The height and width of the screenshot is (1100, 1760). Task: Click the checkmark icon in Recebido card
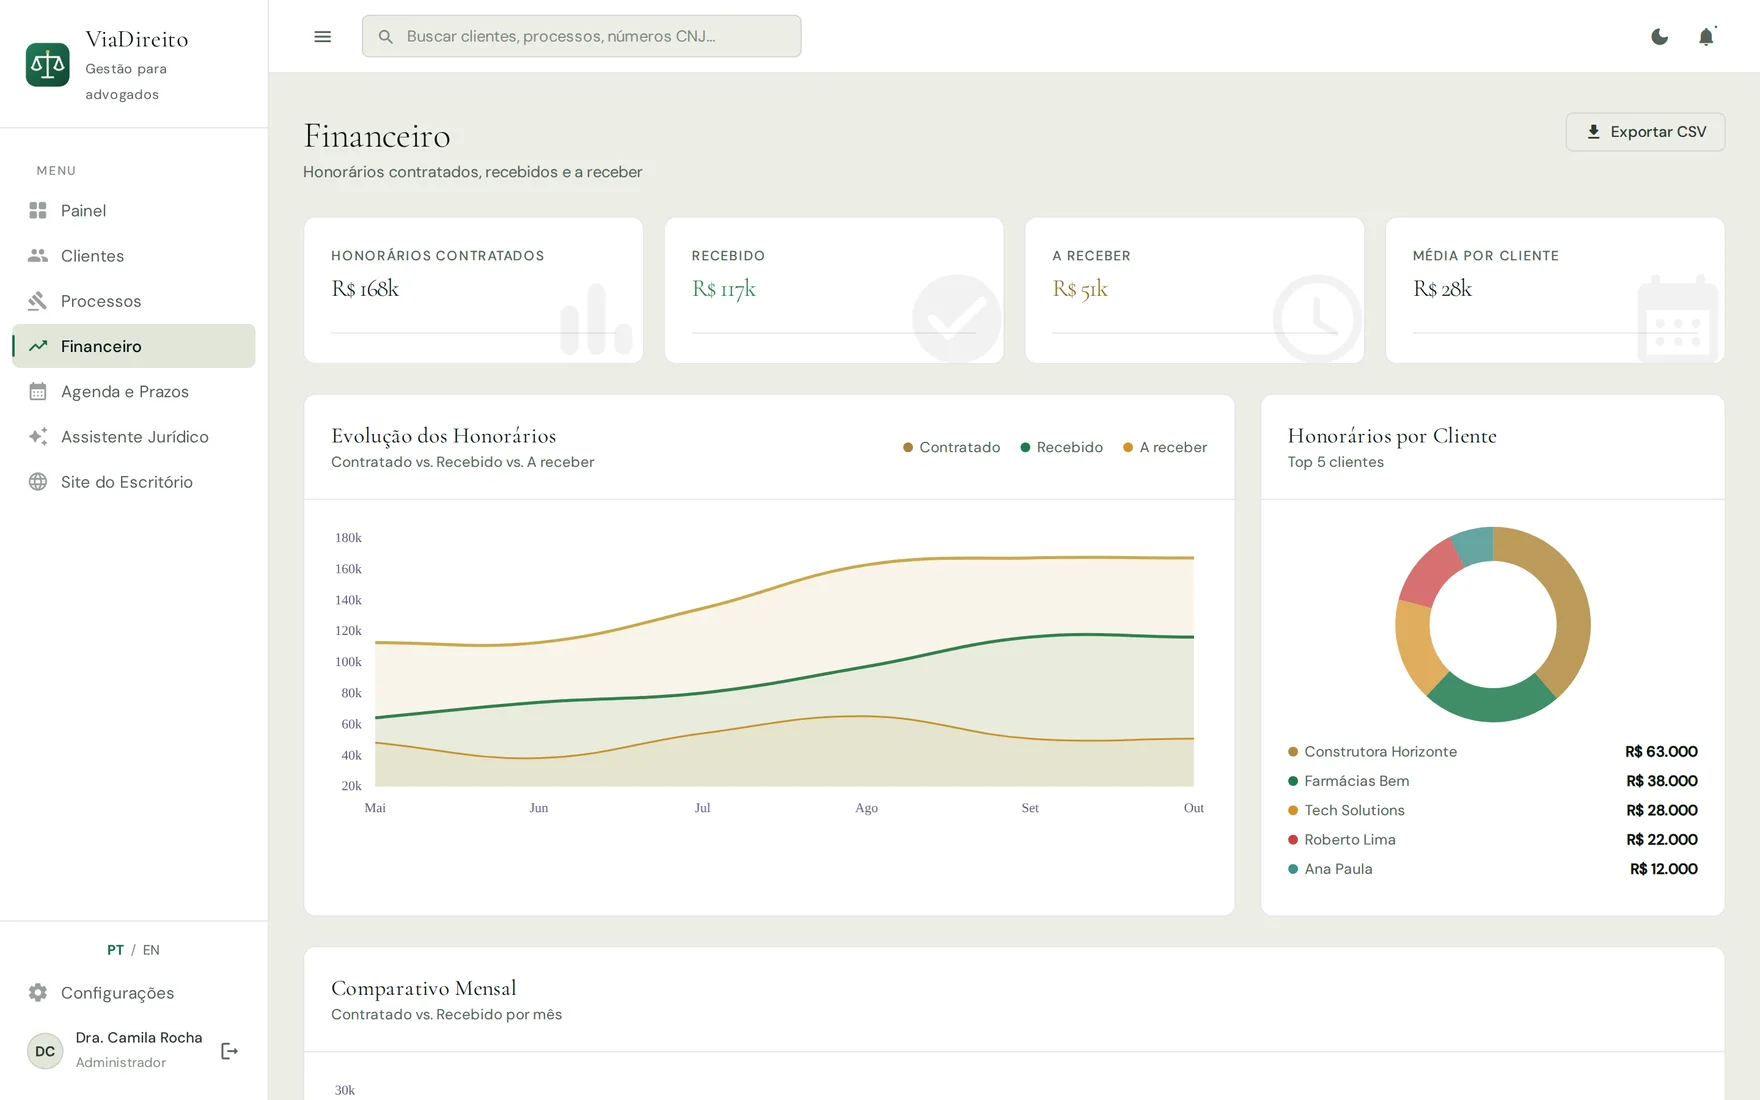click(957, 319)
